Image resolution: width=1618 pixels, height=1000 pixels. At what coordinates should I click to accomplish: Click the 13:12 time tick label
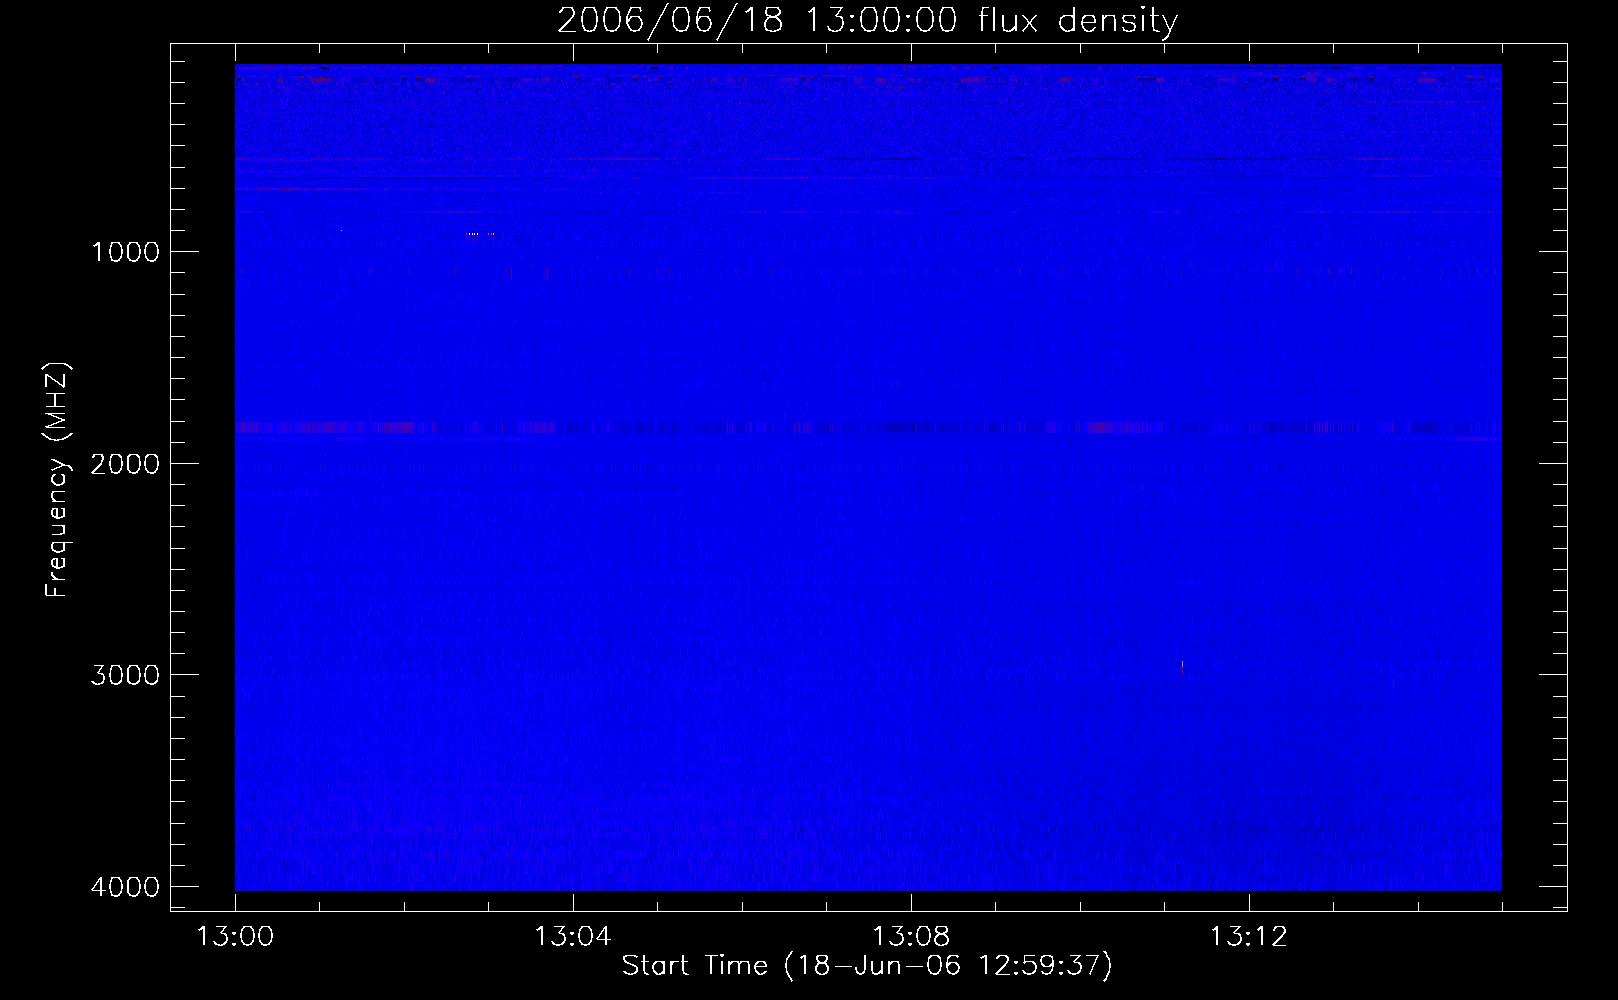tap(1248, 937)
